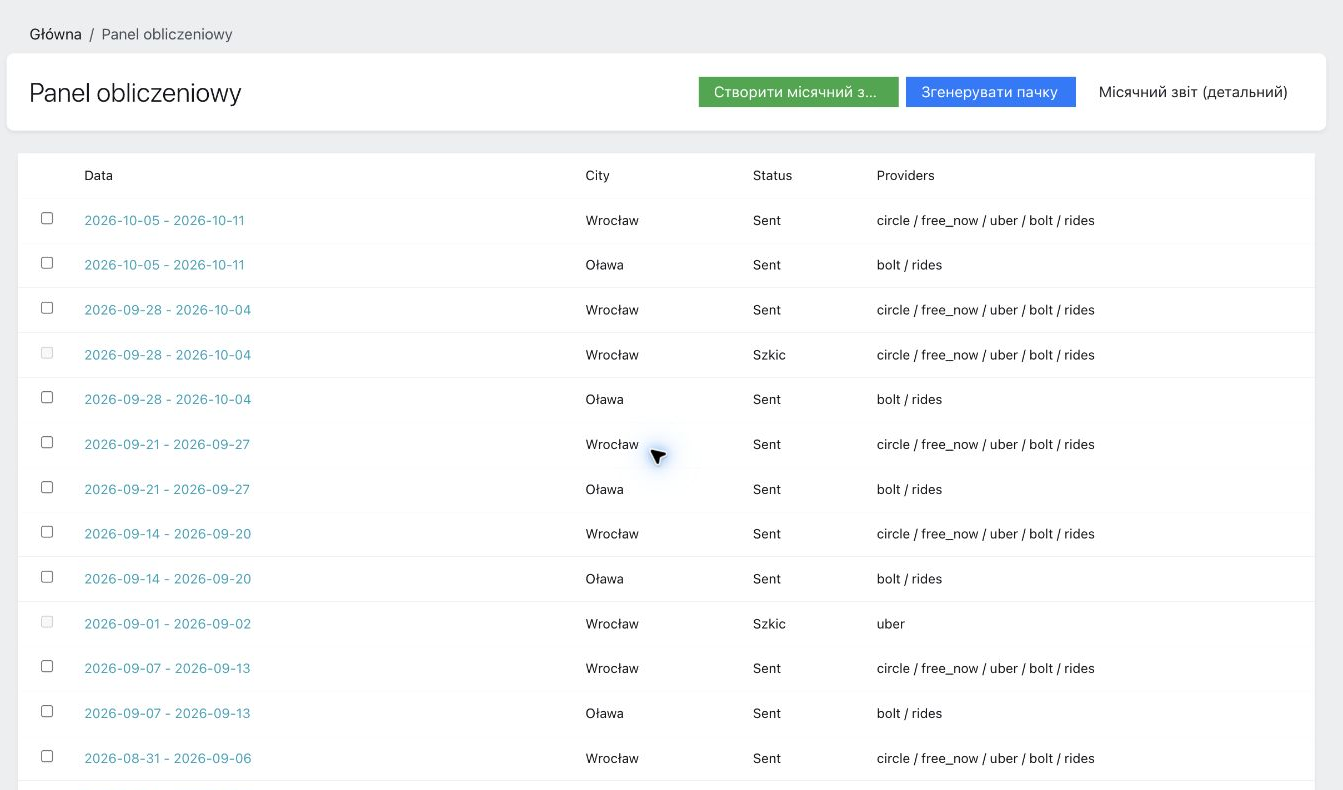Click the 'uber' providers cell
The image size is (1343, 790).
pos(890,624)
